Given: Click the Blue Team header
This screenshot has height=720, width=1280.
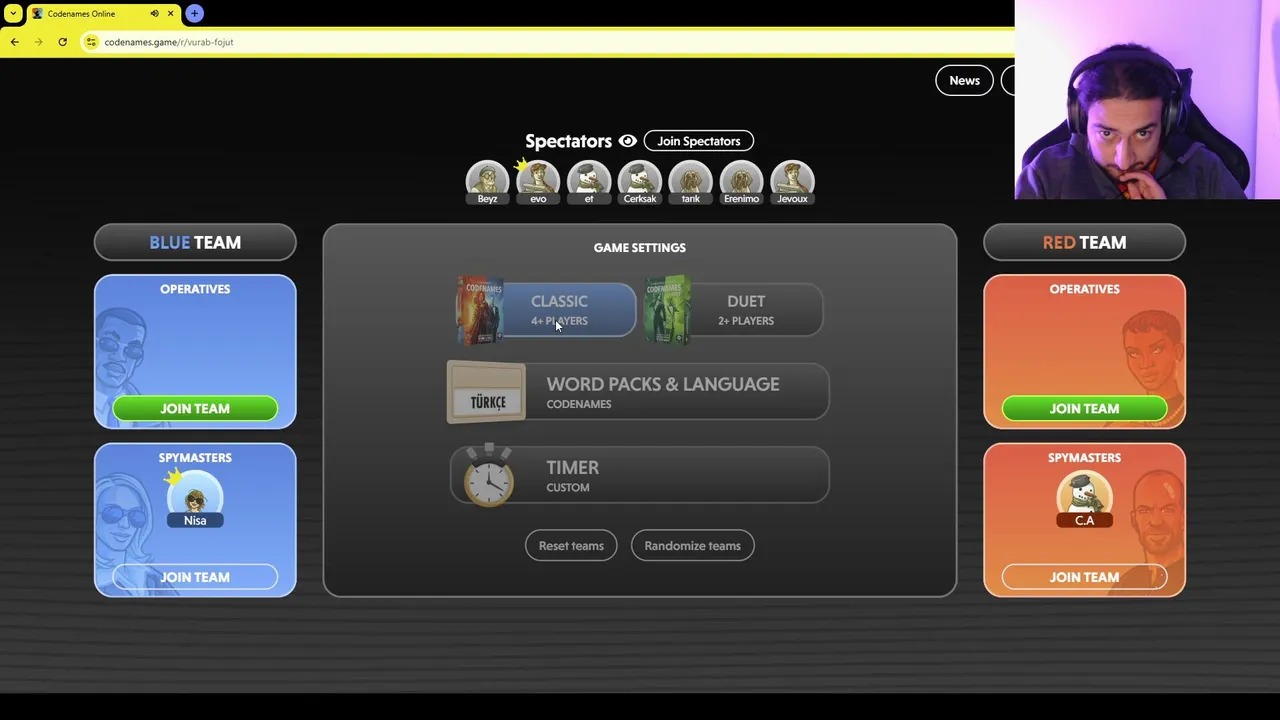Looking at the screenshot, I should (195, 242).
